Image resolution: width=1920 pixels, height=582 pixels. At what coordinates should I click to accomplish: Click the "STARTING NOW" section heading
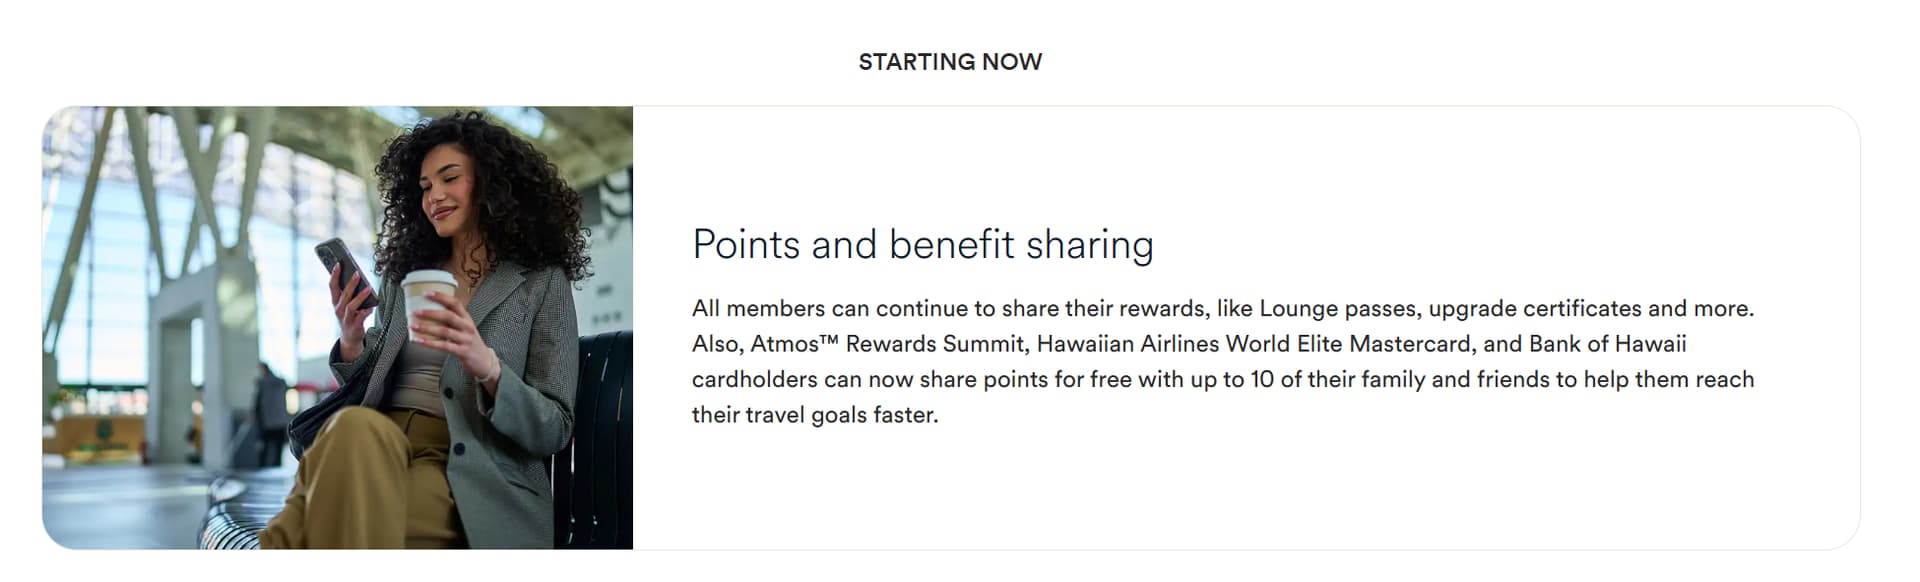point(950,62)
